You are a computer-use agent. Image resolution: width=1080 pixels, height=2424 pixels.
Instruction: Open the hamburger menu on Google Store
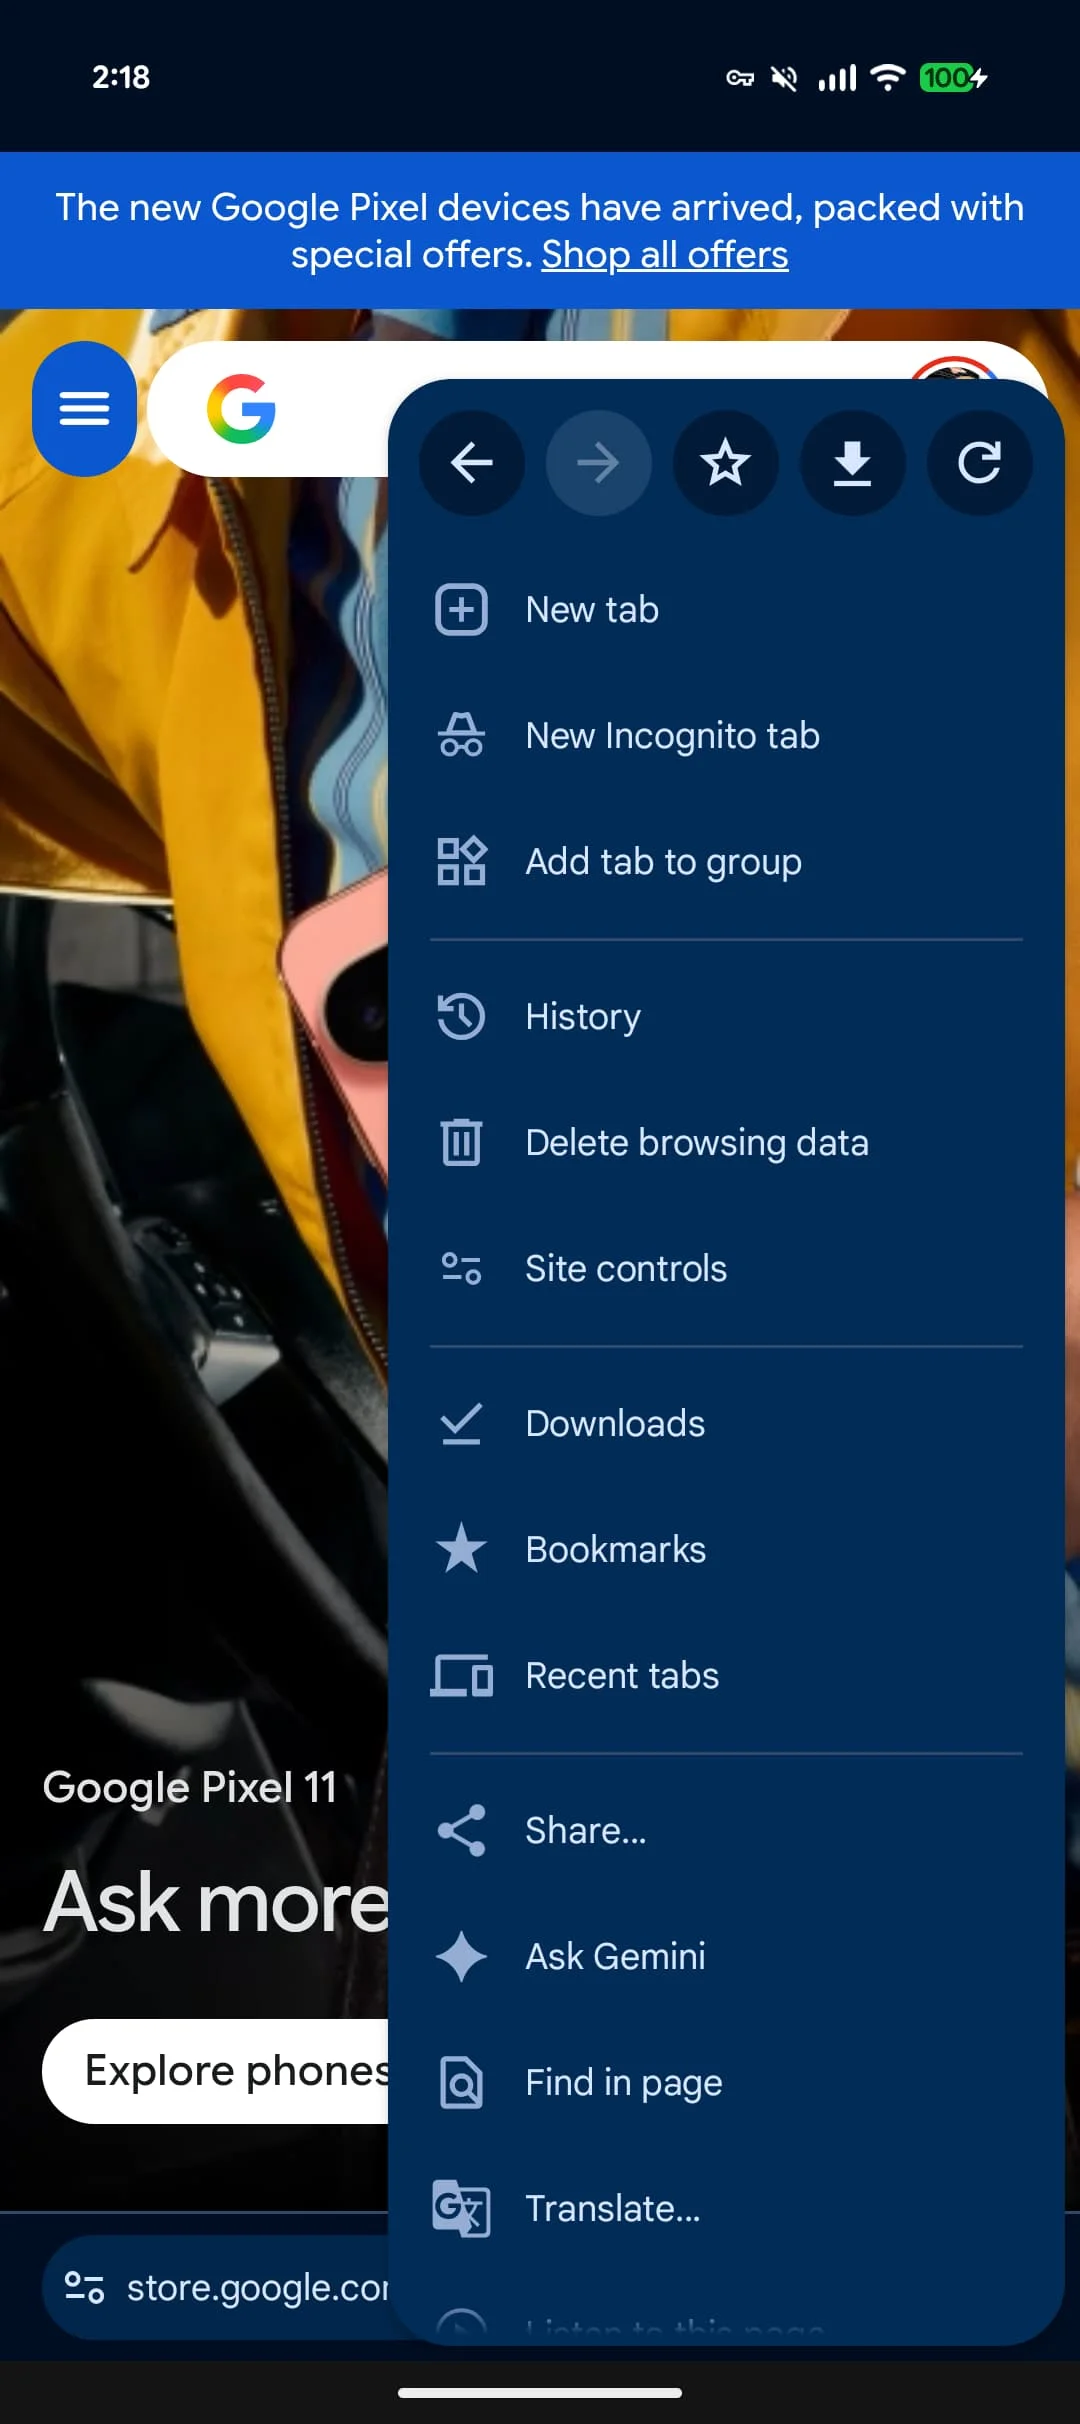click(x=85, y=409)
